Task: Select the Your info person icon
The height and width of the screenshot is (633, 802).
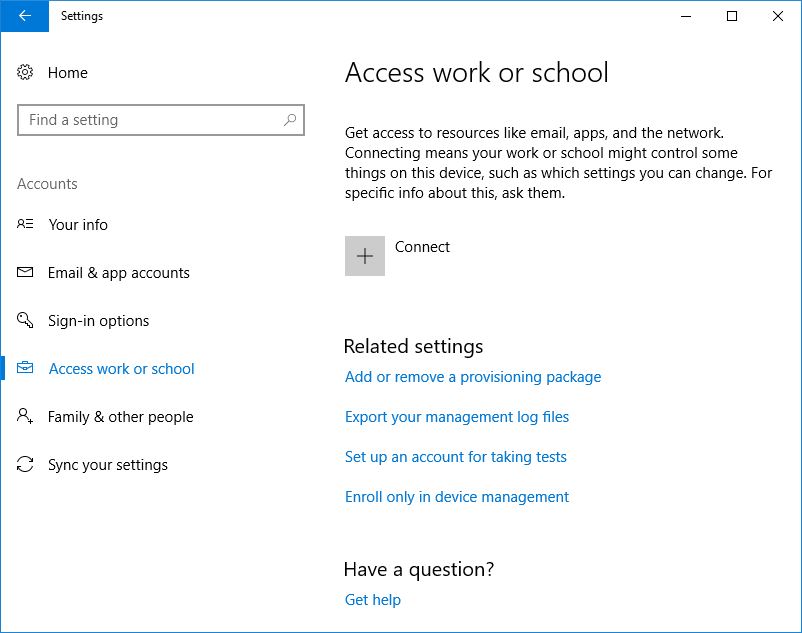Action: (x=25, y=225)
